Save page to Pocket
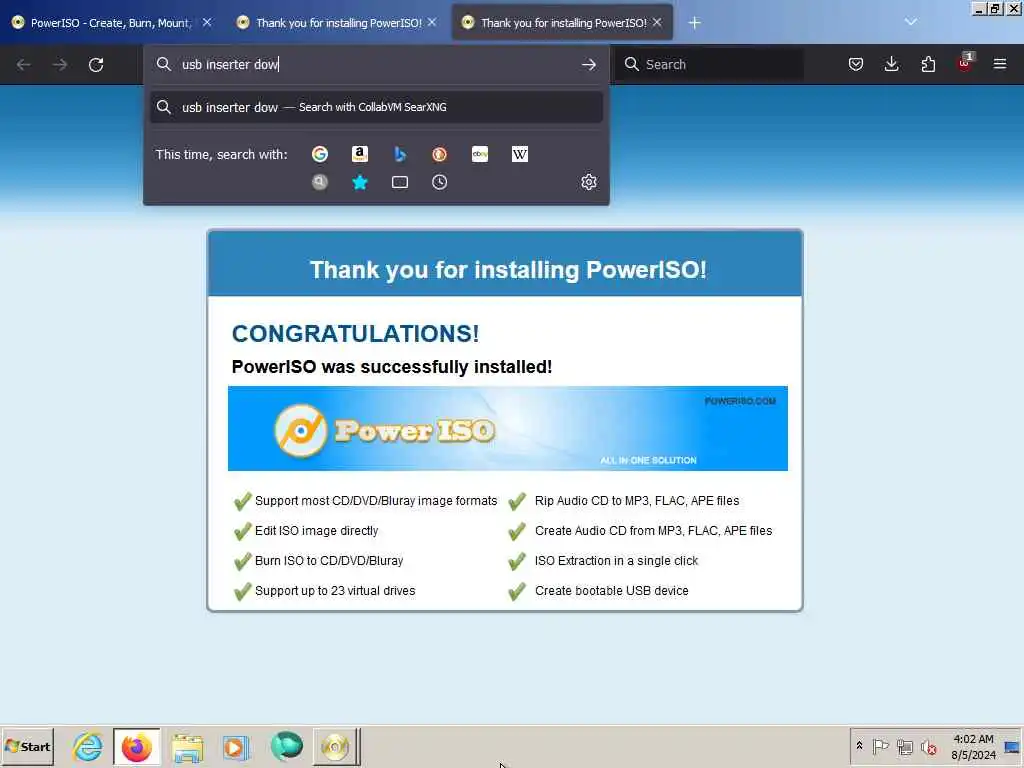Screen dimensions: 1024x768 pyautogui.click(x=856, y=64)
